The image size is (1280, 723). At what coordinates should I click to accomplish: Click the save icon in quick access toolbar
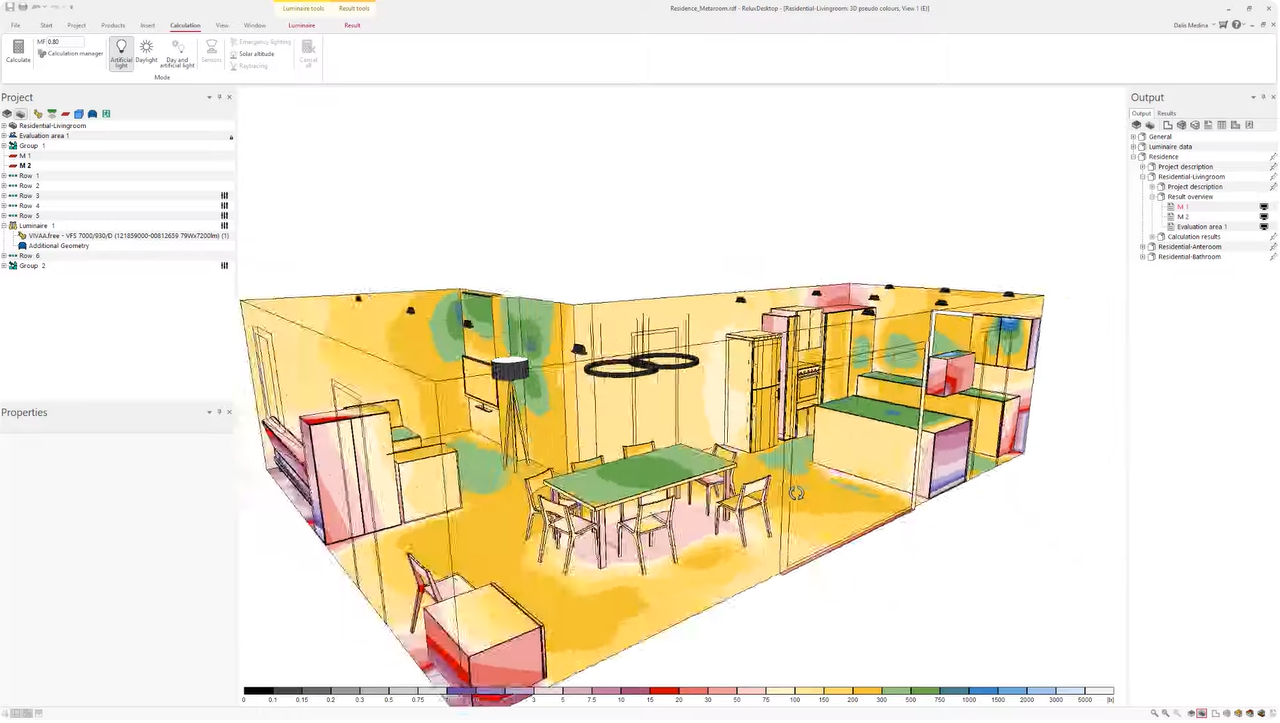10,8
